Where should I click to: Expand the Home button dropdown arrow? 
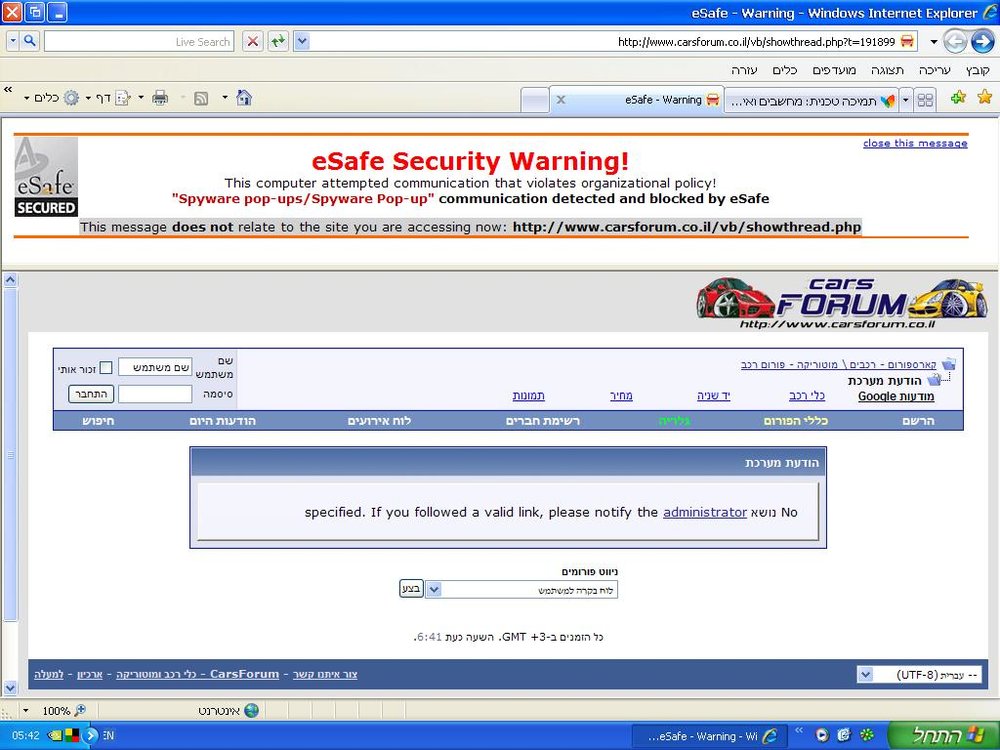point(224,98)
